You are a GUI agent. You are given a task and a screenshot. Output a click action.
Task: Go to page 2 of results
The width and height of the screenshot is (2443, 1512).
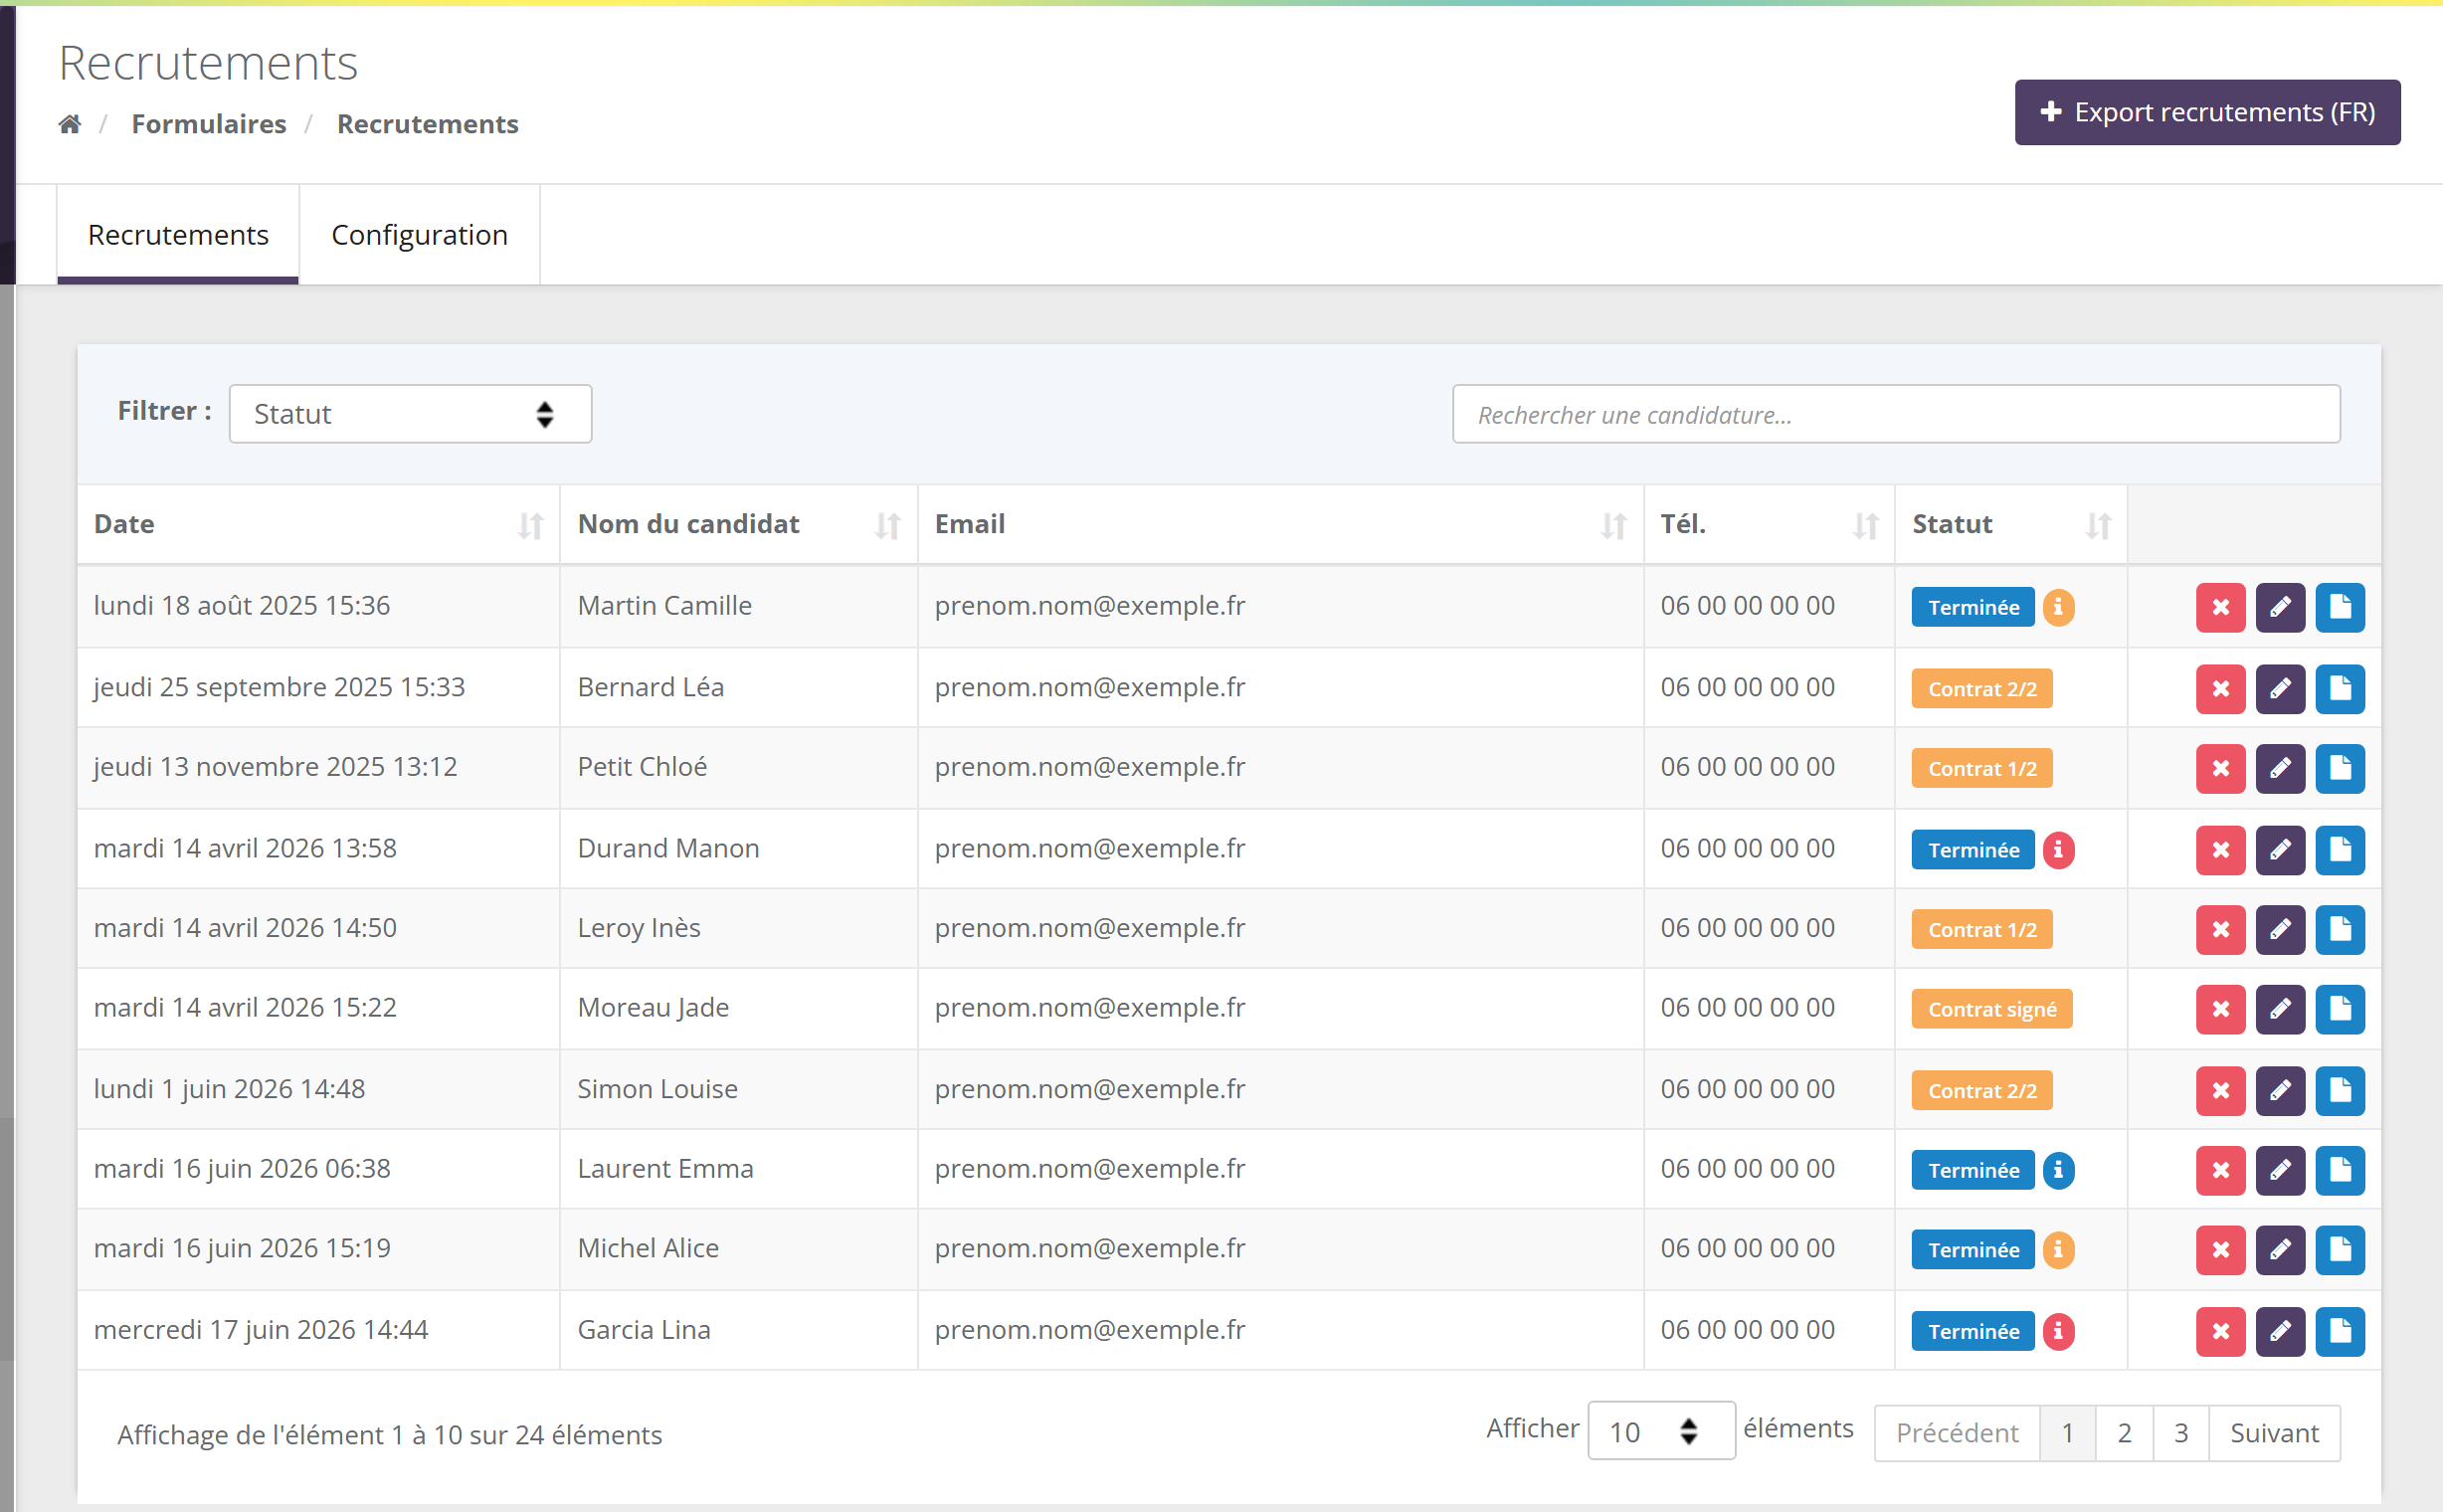pos(2124,1433)
